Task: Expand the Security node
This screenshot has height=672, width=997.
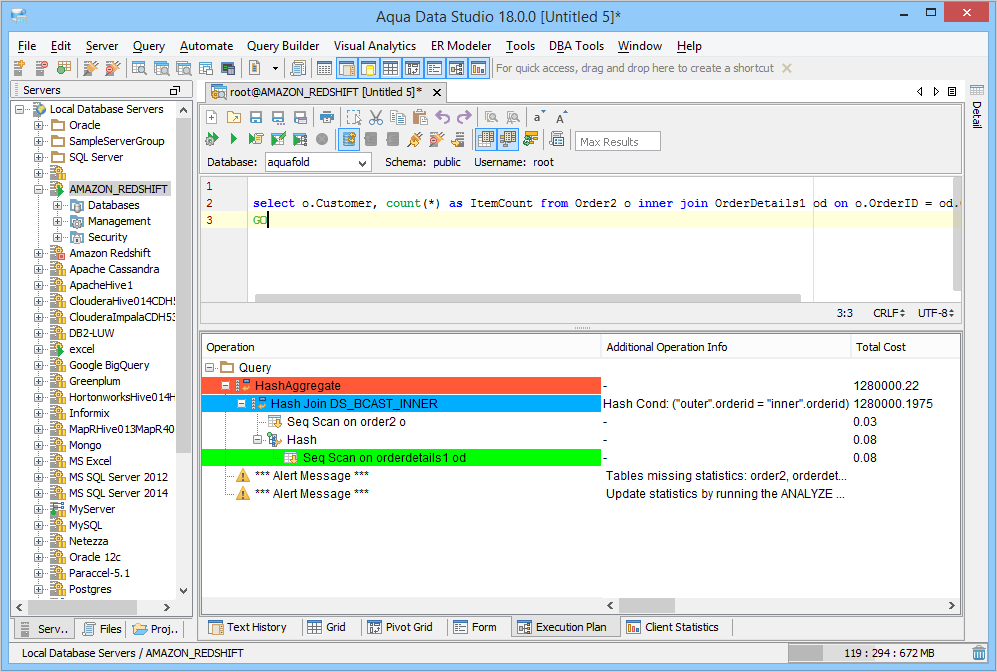Action: click(57, 237)
